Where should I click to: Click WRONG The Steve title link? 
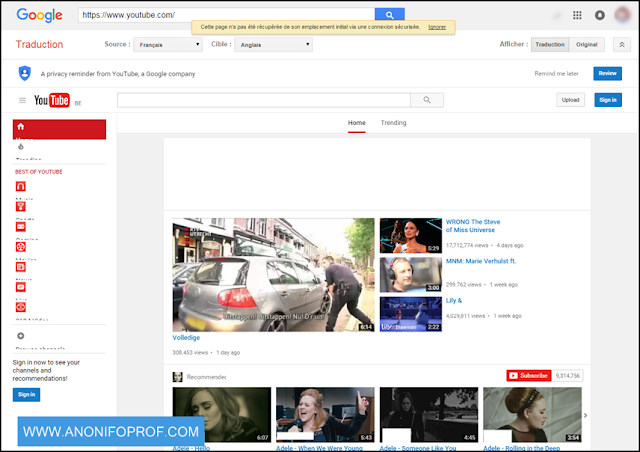[473, 226]
